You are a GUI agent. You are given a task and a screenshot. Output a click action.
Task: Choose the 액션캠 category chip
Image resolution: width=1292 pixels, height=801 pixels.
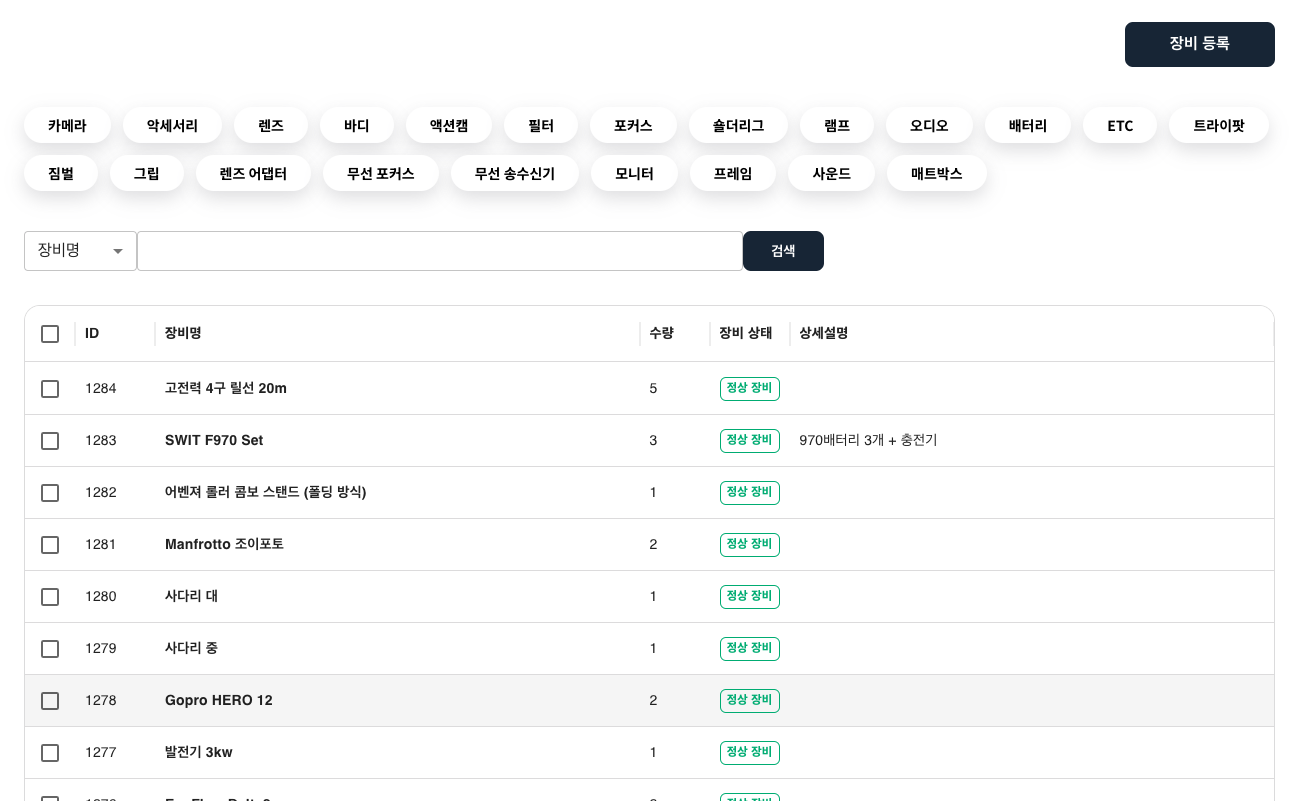pyautogui.click(x=448, y=126)
